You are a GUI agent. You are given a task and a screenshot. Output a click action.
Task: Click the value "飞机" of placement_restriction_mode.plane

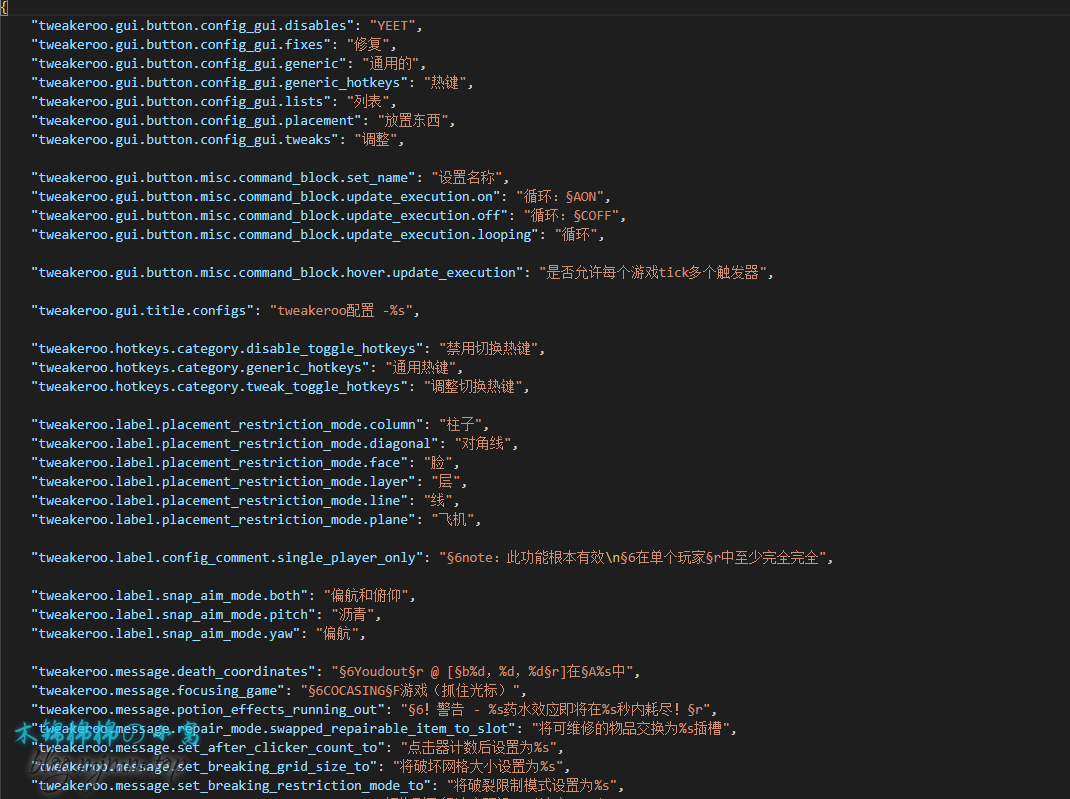pos(453,521)
